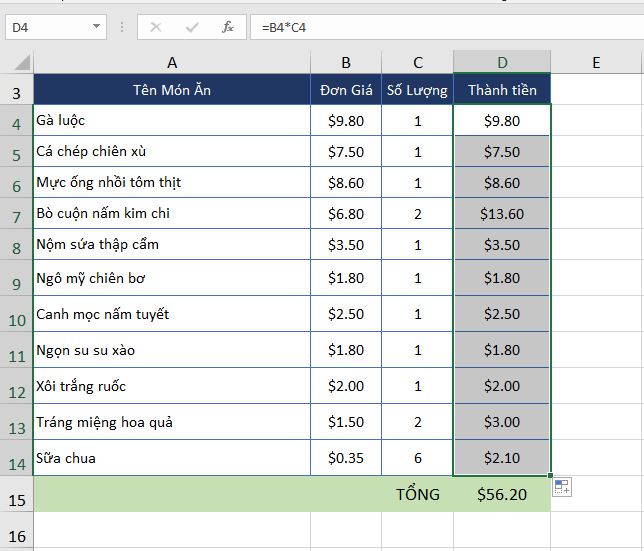Click the 'Tên Món Ăn' header cell
The height and width of the screenshot is (551, 644).
tap(172, 90)
